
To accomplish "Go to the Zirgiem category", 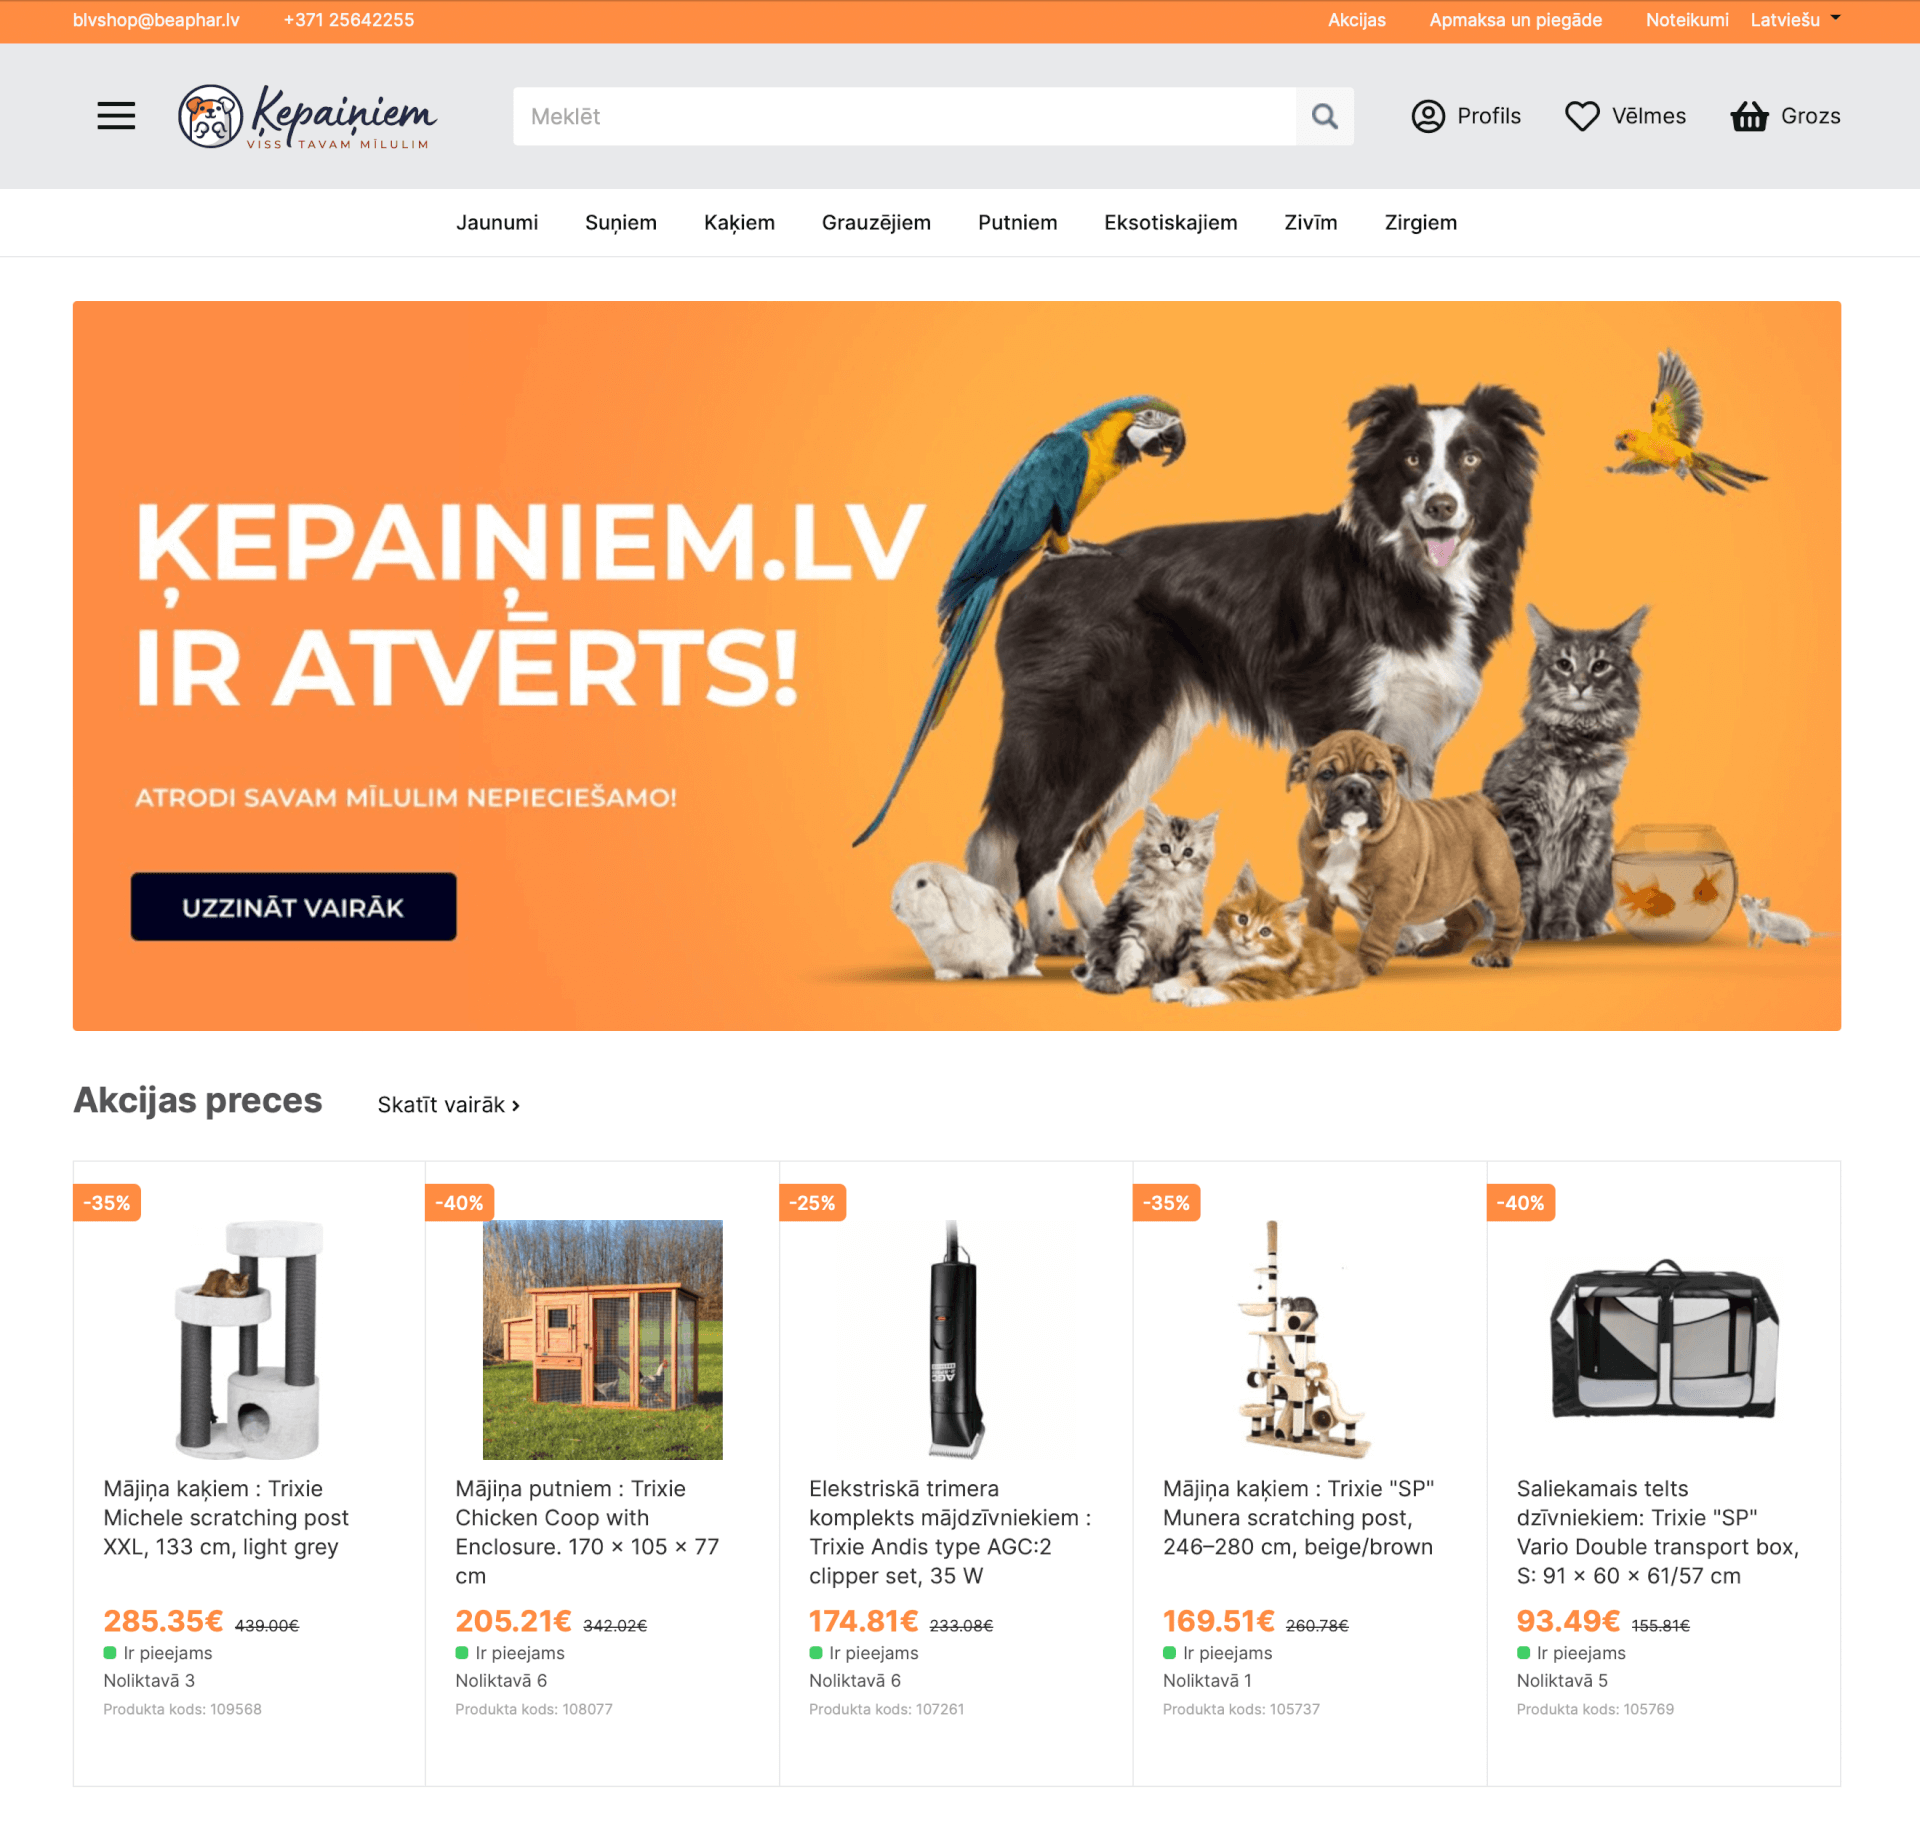I will click(x=1420, y=223).
